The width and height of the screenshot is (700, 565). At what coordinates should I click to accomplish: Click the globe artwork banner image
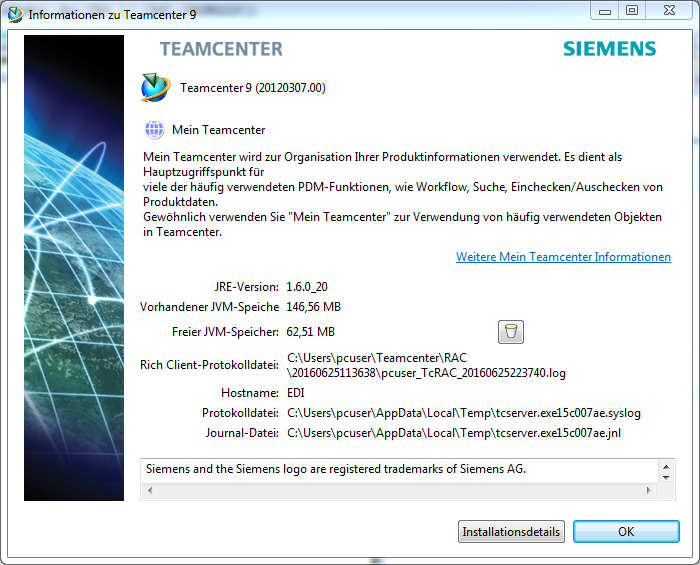(x=74, y=268)
